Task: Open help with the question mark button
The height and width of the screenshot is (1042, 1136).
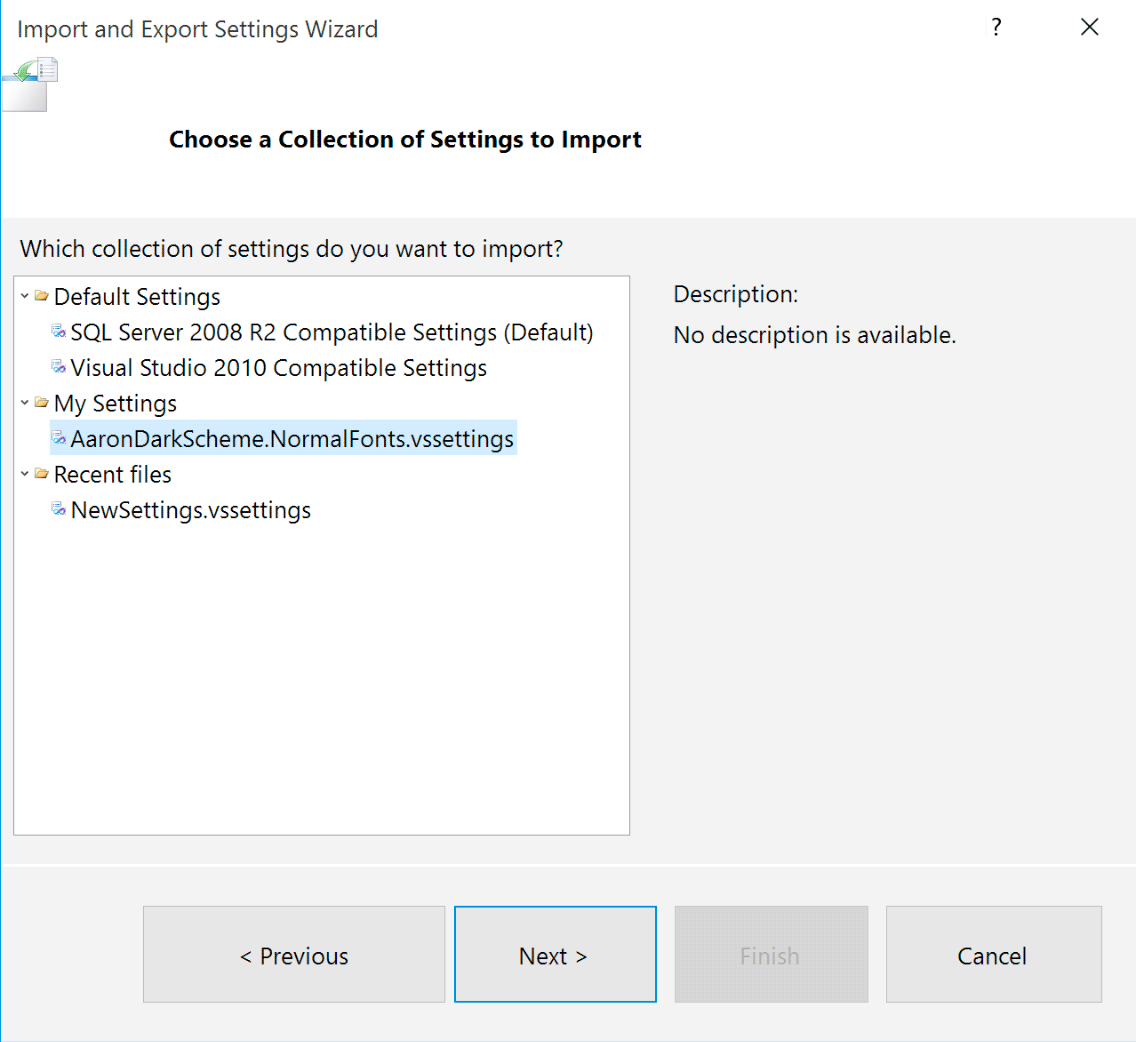Action: (x=995, y=28)
